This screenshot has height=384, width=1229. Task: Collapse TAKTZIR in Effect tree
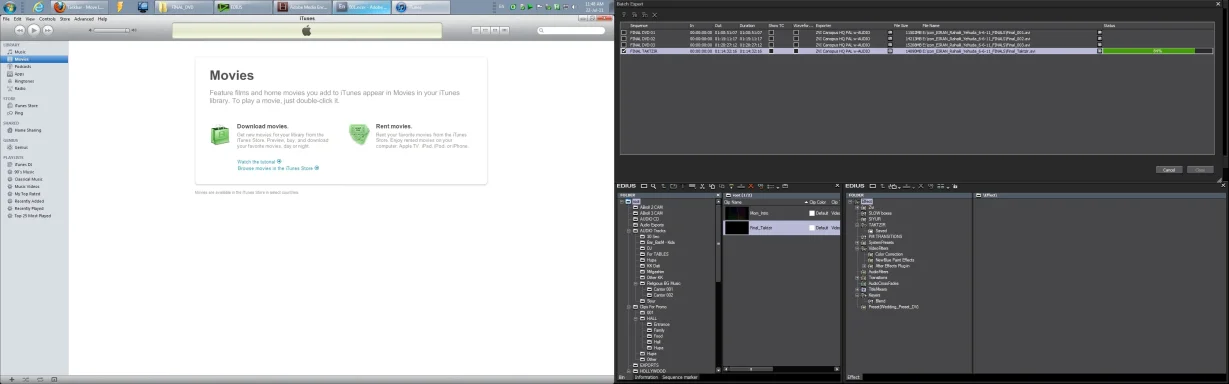(856, 224)
